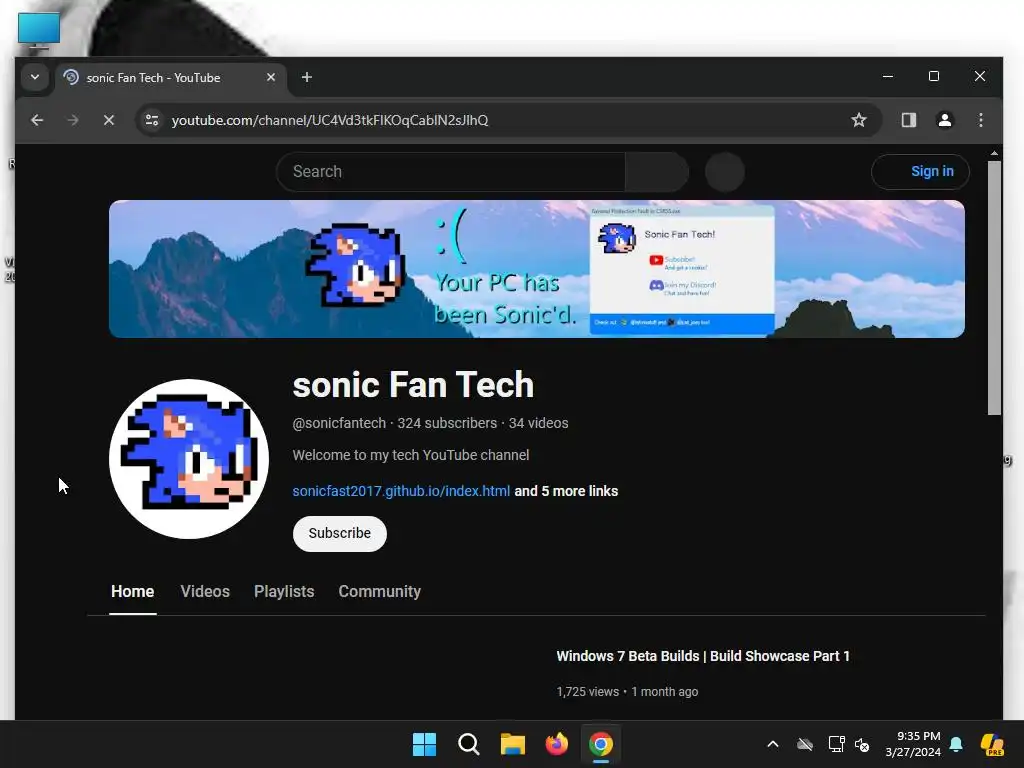1024x768 pixels.
Task: Click the @sonicfantech handle text
Action: [339, 423]
